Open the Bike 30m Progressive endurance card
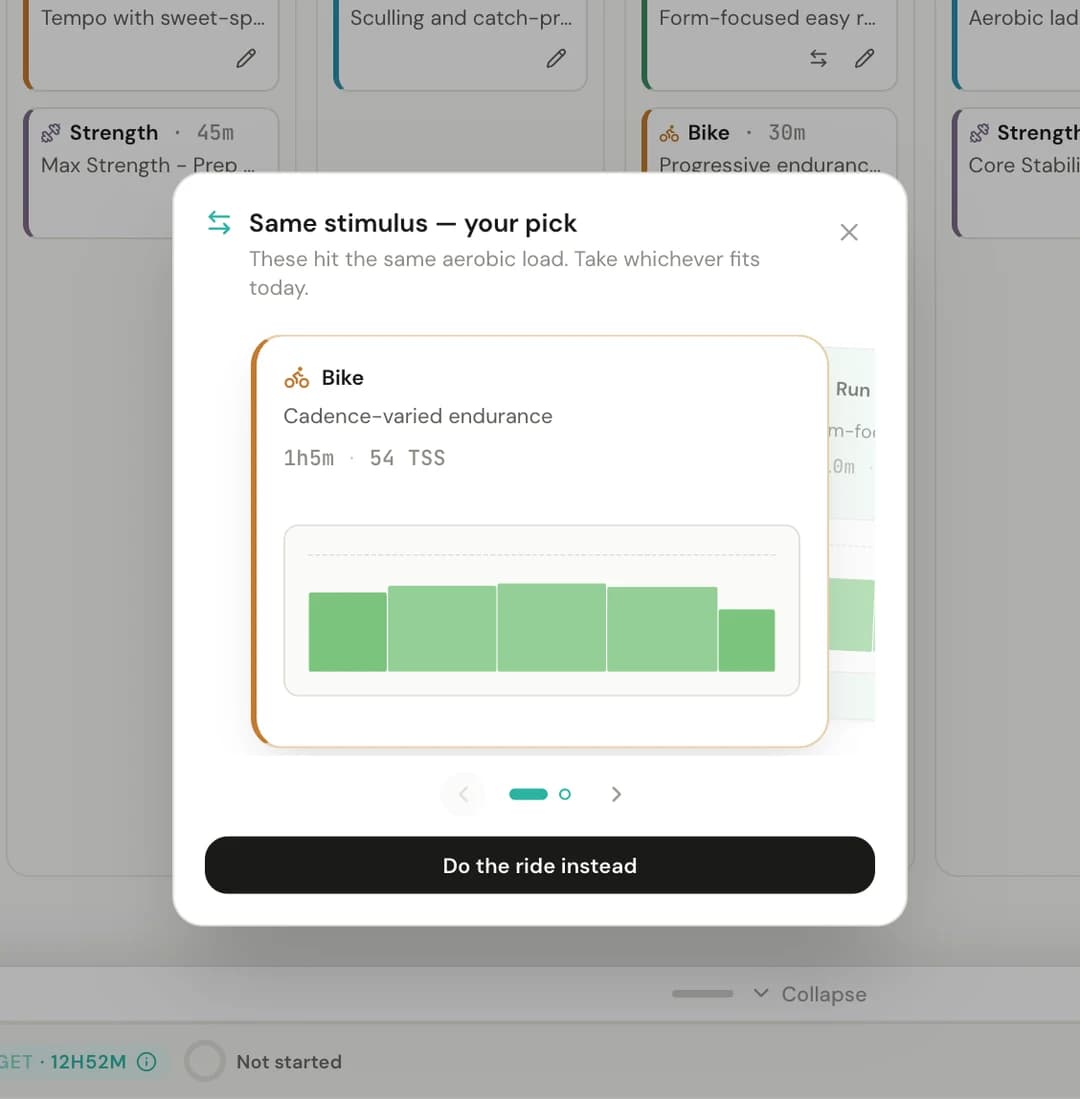This screenshot has height=1099, width=1080. click(x=769, y=141)
